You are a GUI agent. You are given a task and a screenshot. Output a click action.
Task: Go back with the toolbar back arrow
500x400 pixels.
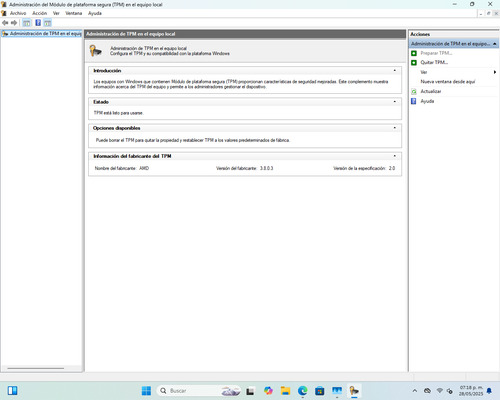5,23
